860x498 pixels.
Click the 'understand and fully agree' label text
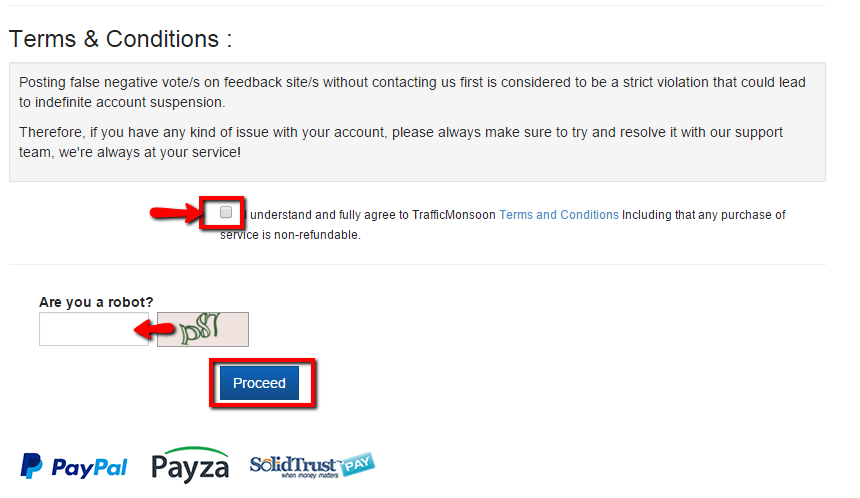coord(372,215)
